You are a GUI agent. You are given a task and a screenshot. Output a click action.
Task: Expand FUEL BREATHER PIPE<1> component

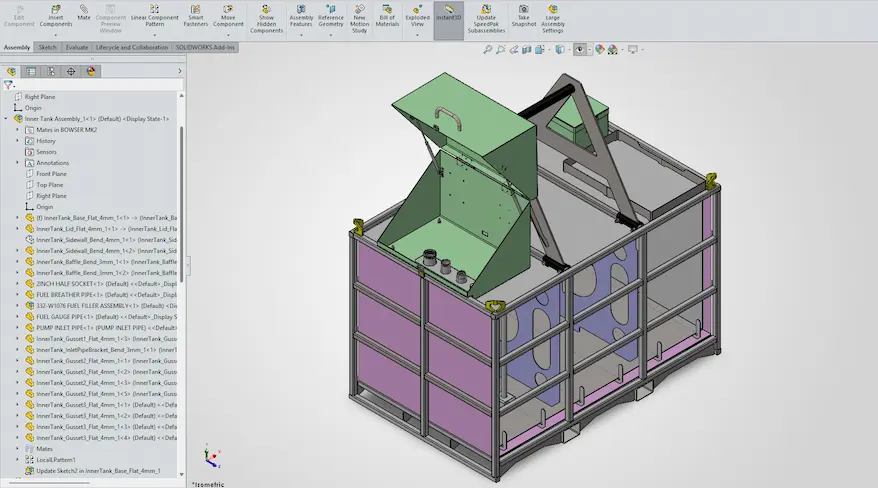coord(17,295)
